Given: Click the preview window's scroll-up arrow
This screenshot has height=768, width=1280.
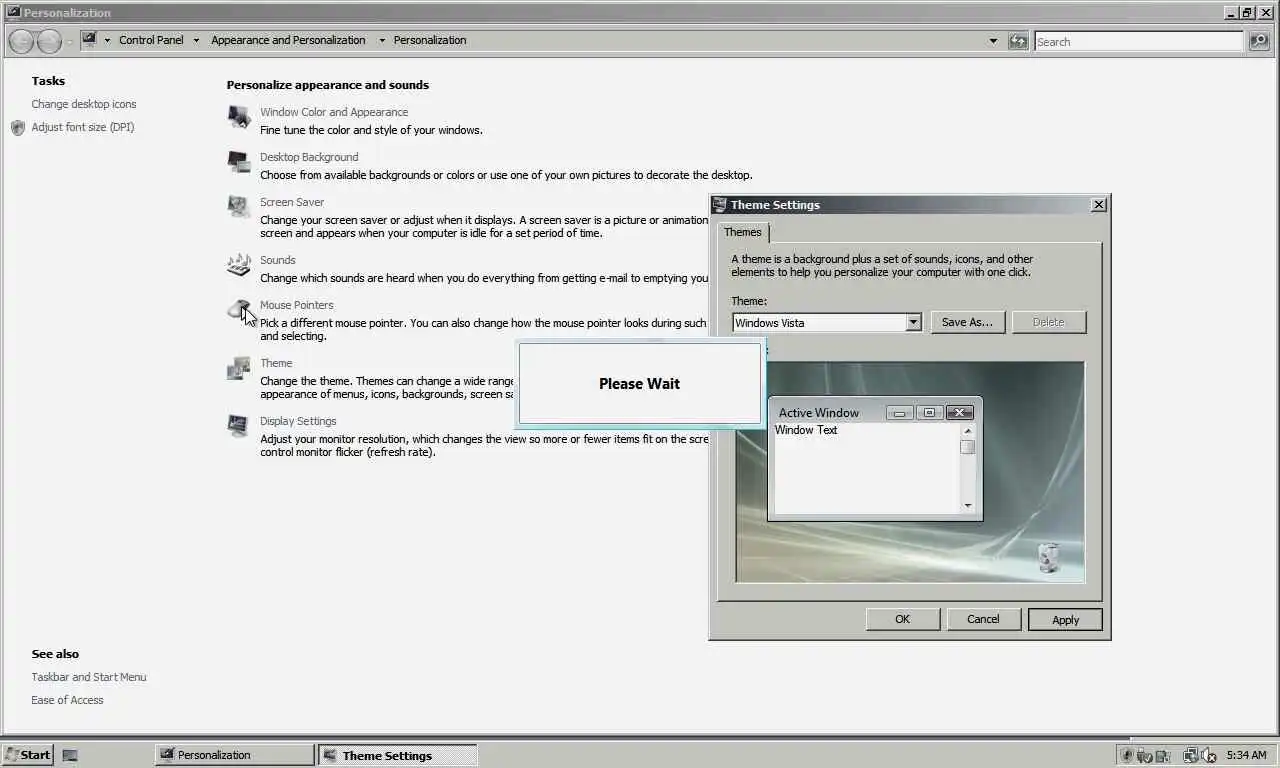Looking at the screenshot, I should (x=967, y=431).
